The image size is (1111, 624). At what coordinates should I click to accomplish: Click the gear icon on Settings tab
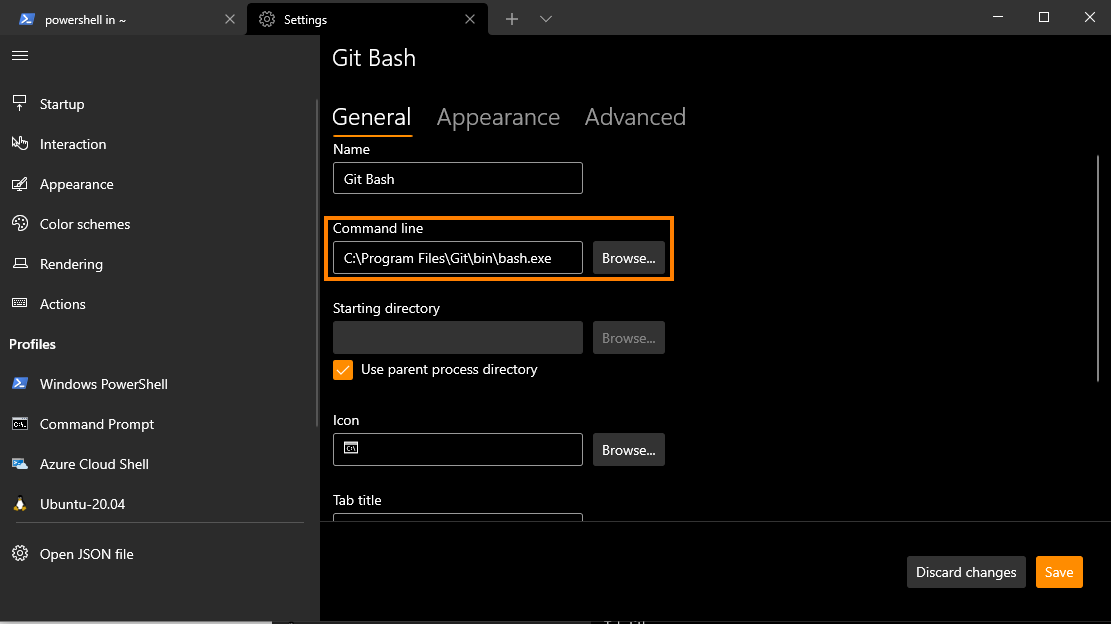coord(266,19)
